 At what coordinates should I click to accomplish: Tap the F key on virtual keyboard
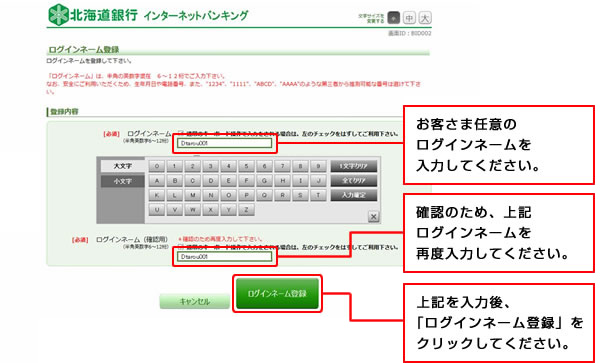[x=246, y=181]
